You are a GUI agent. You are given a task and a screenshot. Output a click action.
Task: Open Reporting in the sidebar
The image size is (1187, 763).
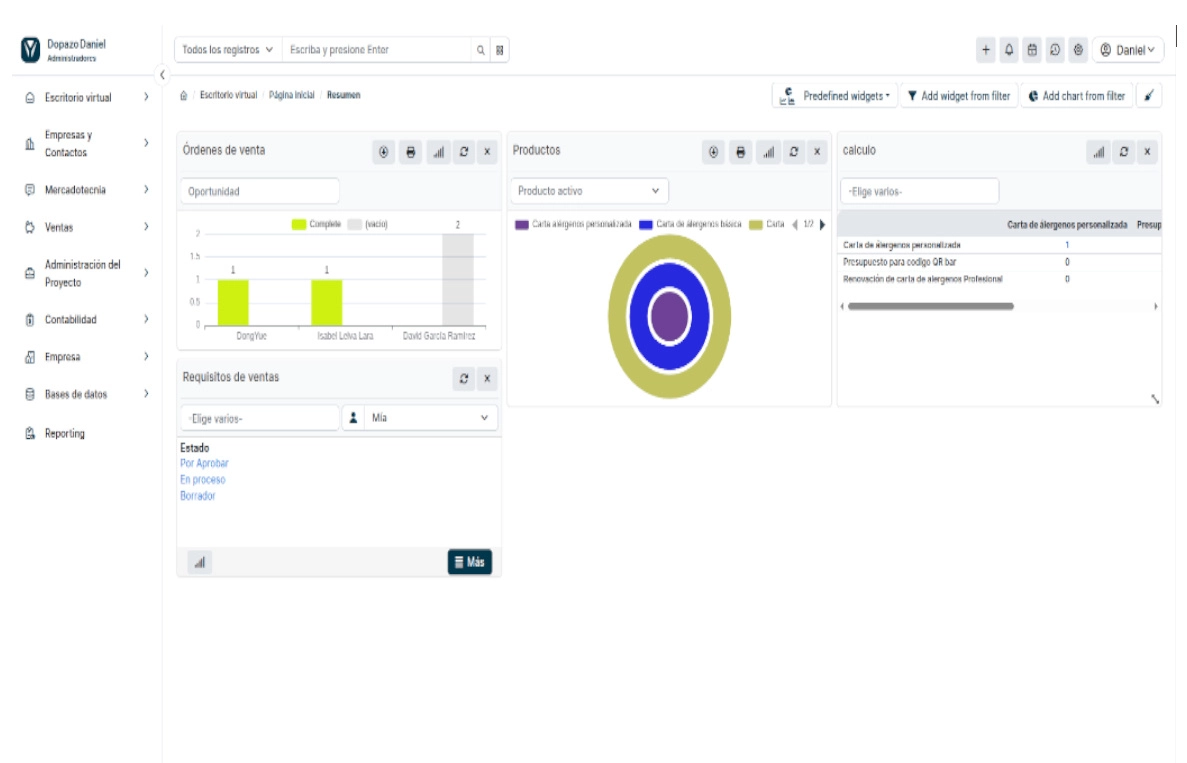coord(64,434)
